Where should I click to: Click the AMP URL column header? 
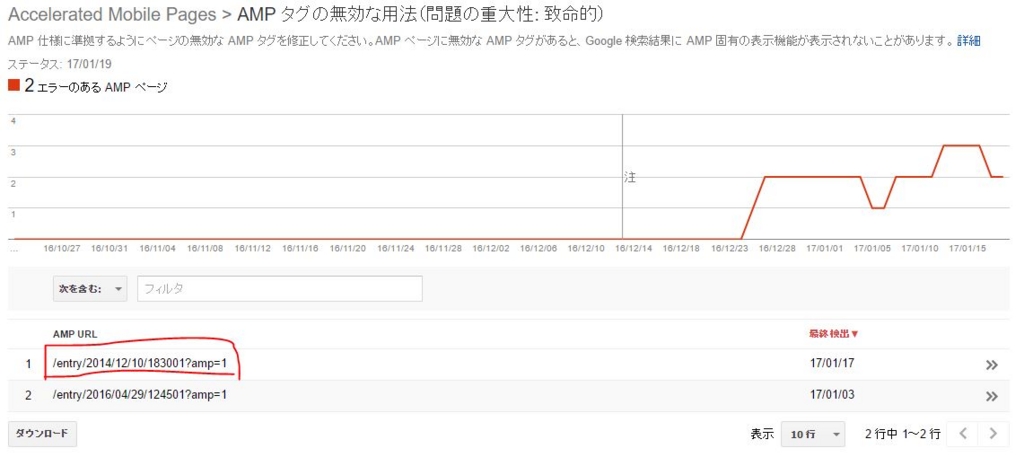pos(75,334)
